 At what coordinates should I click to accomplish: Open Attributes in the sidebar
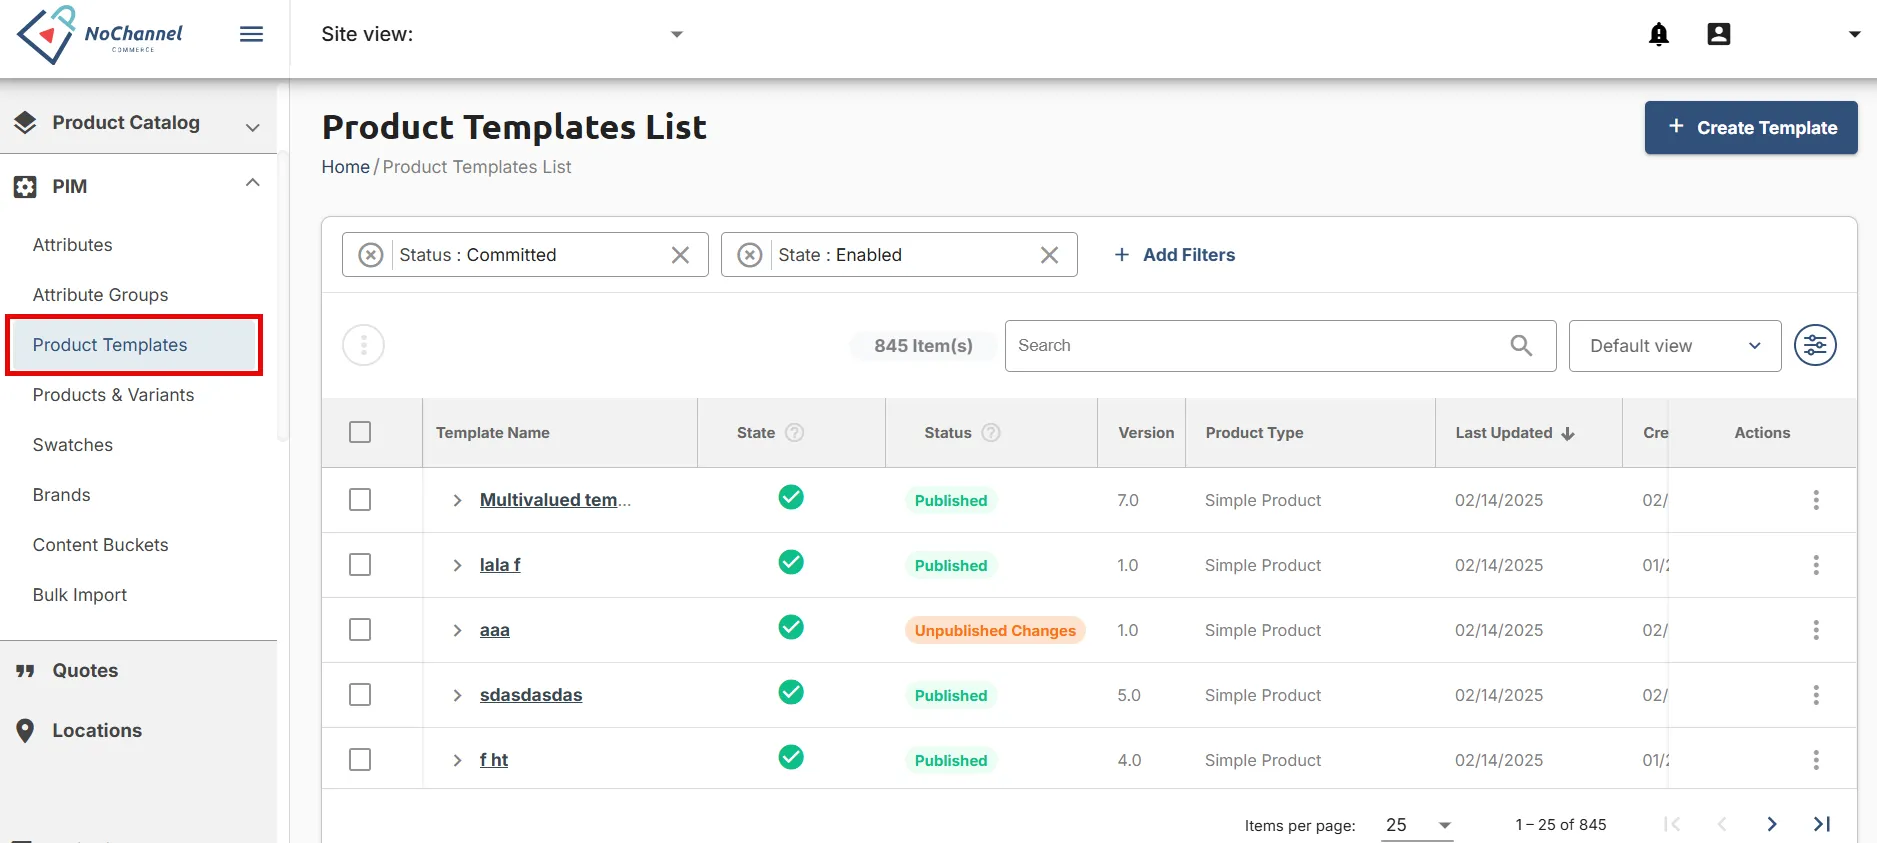[x=72, y=245]
